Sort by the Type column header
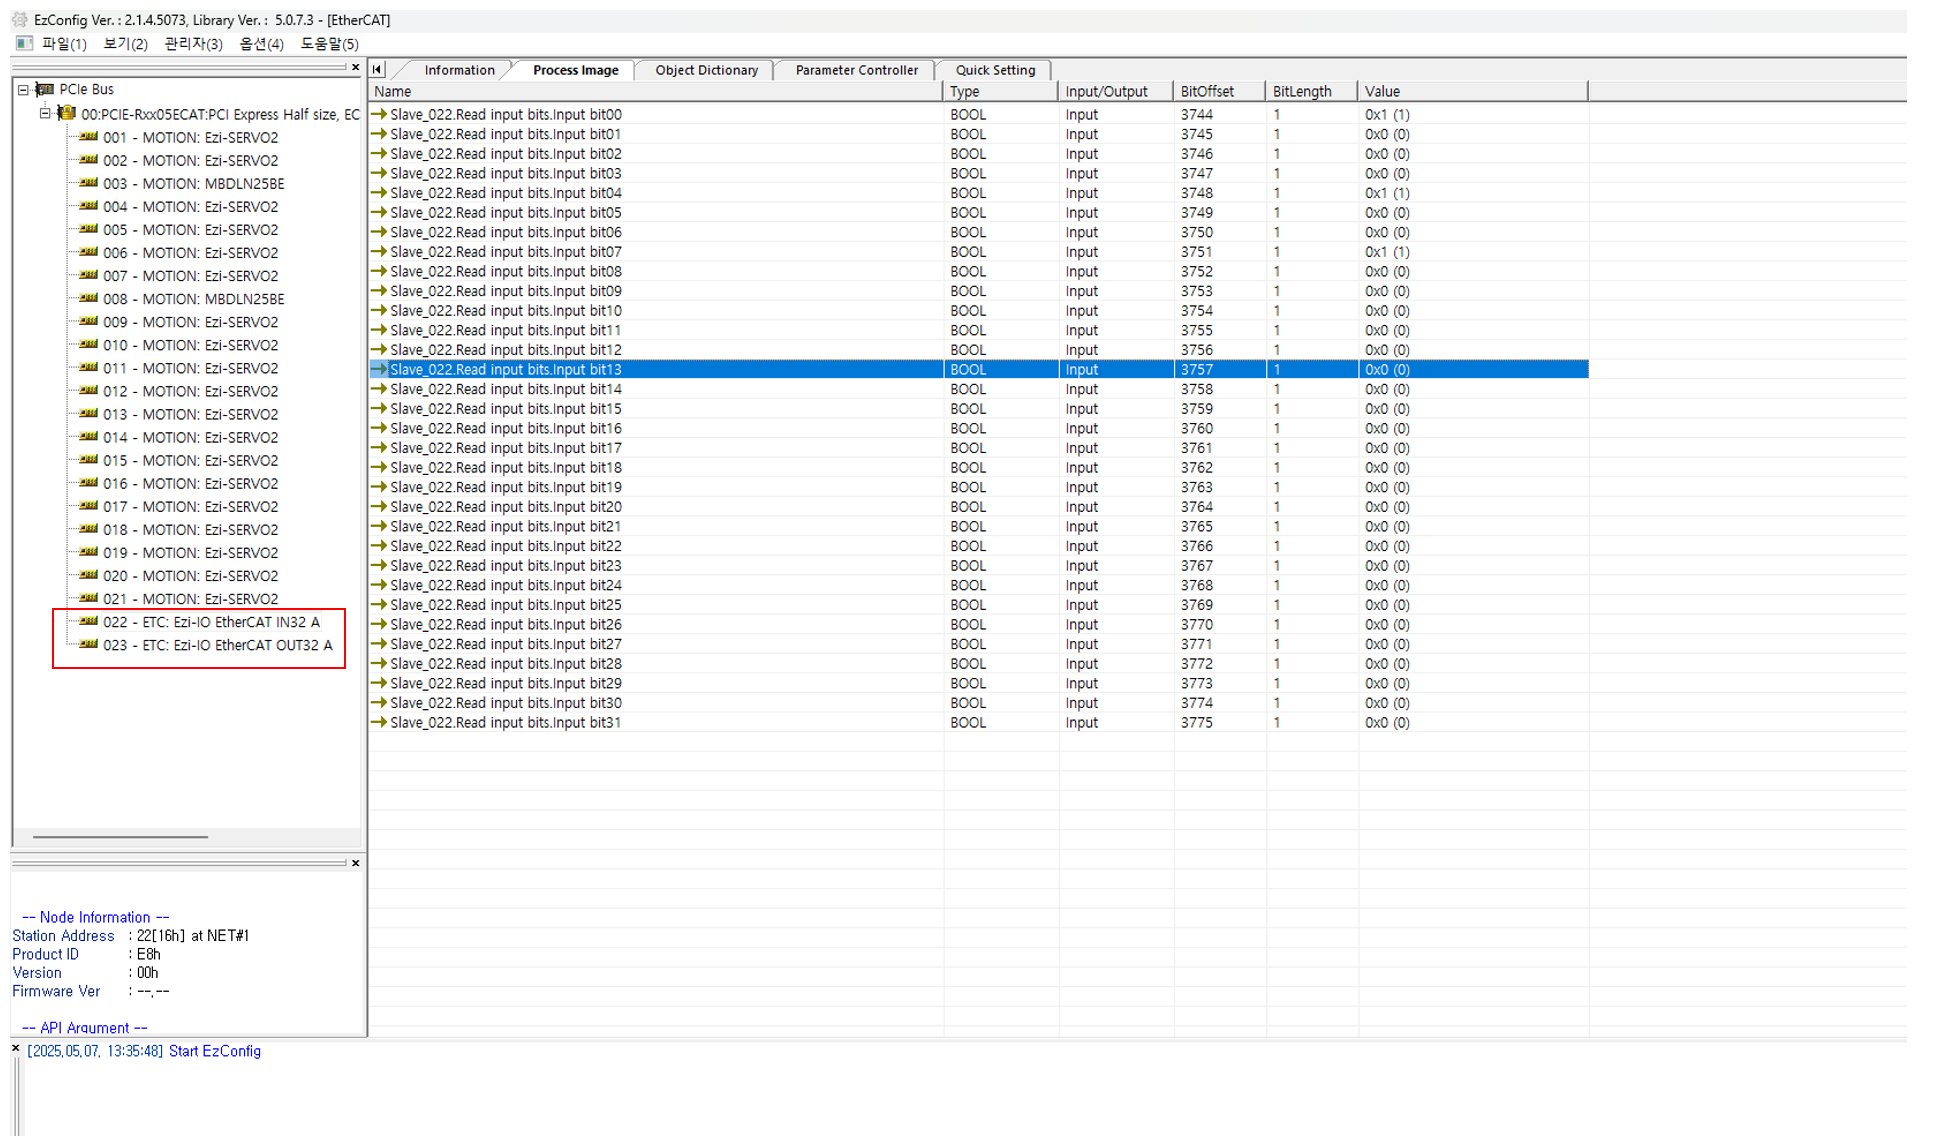Image resolution: width=1944 pixels, height=1142 pixels. tap(1000, 91)
